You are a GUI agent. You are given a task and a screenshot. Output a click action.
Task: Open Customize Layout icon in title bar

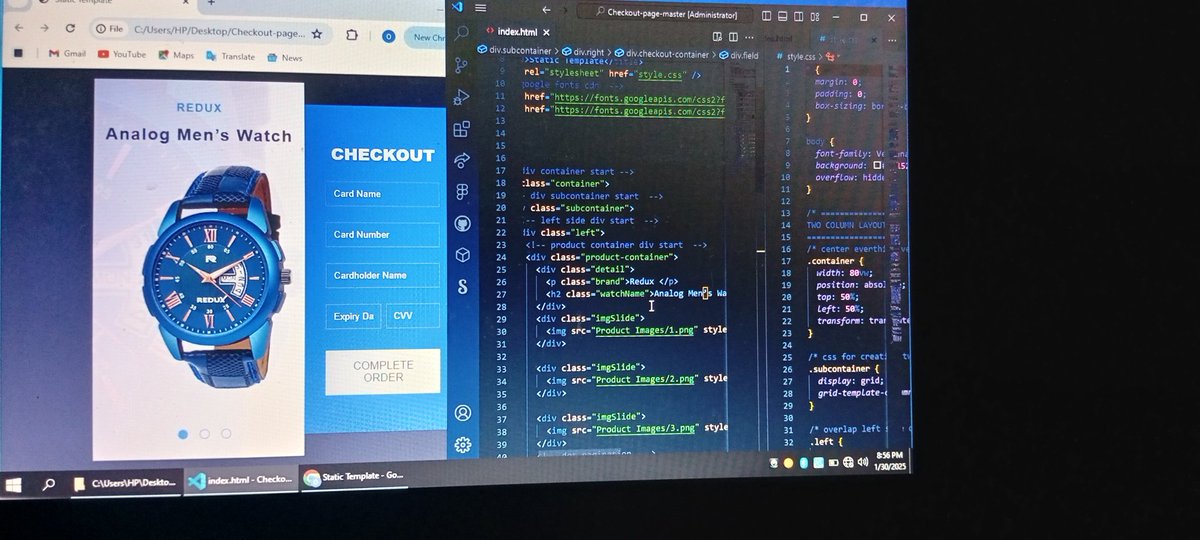815,15
